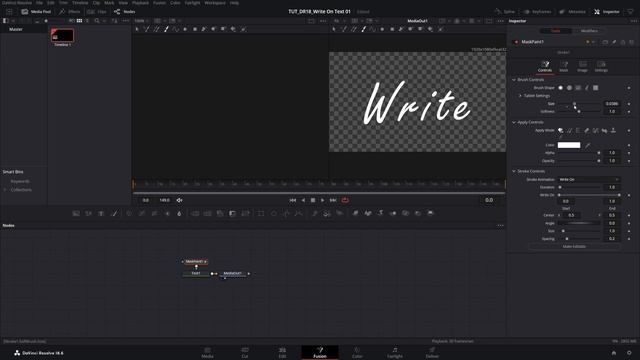
Task: Select the image brush shape
Action: (x=578, y=88)
